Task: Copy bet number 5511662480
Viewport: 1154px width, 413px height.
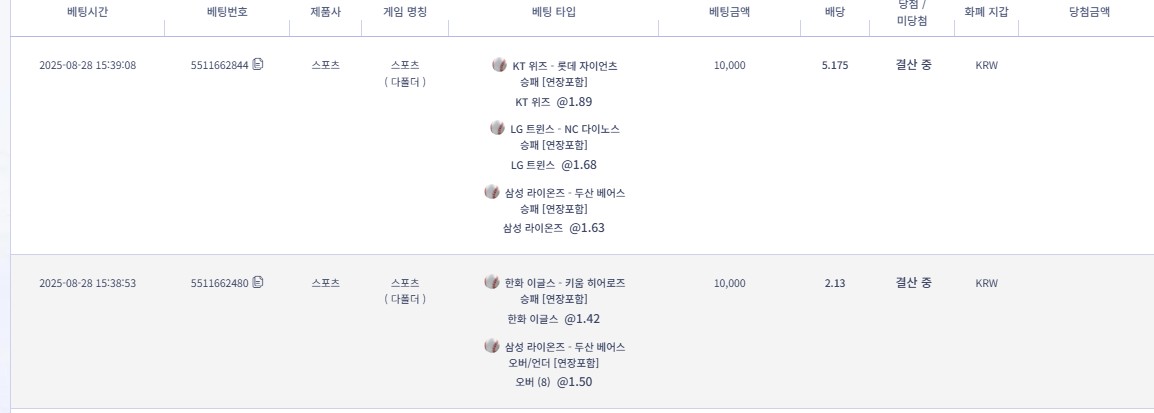Action: tap(258, 283)
